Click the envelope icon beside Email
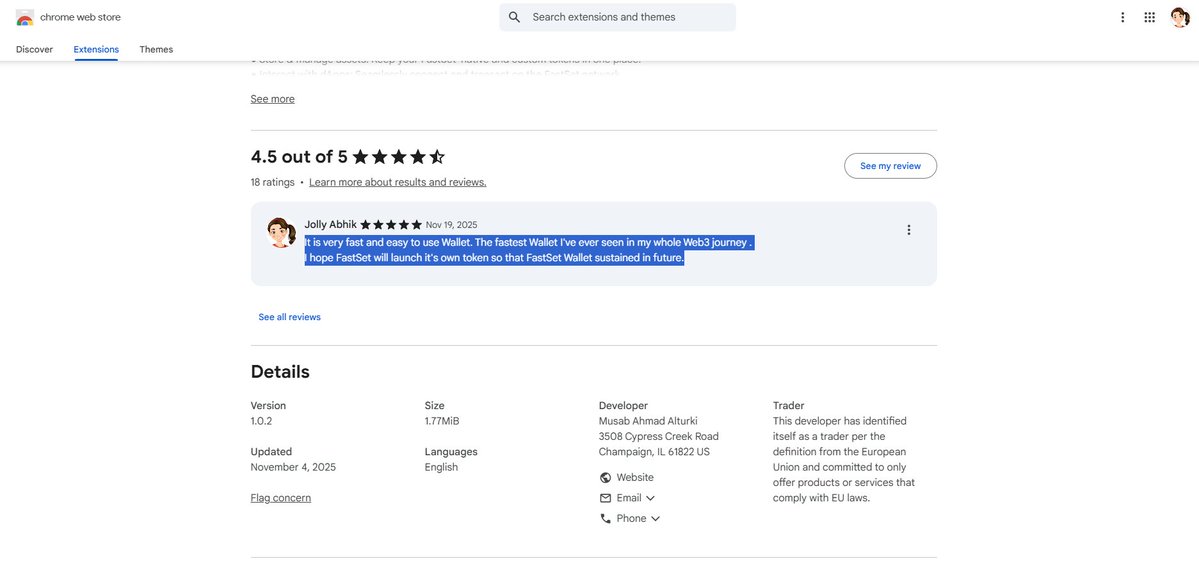 point(606,498)
